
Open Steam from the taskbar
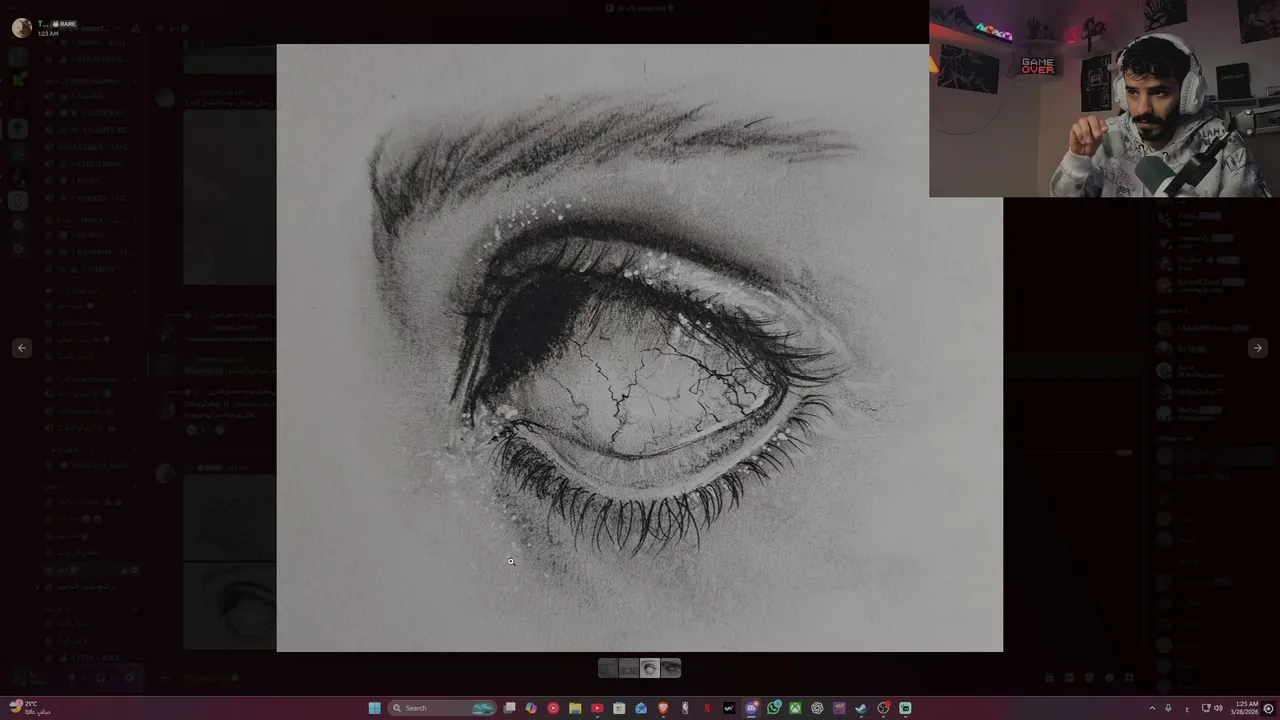861,708
